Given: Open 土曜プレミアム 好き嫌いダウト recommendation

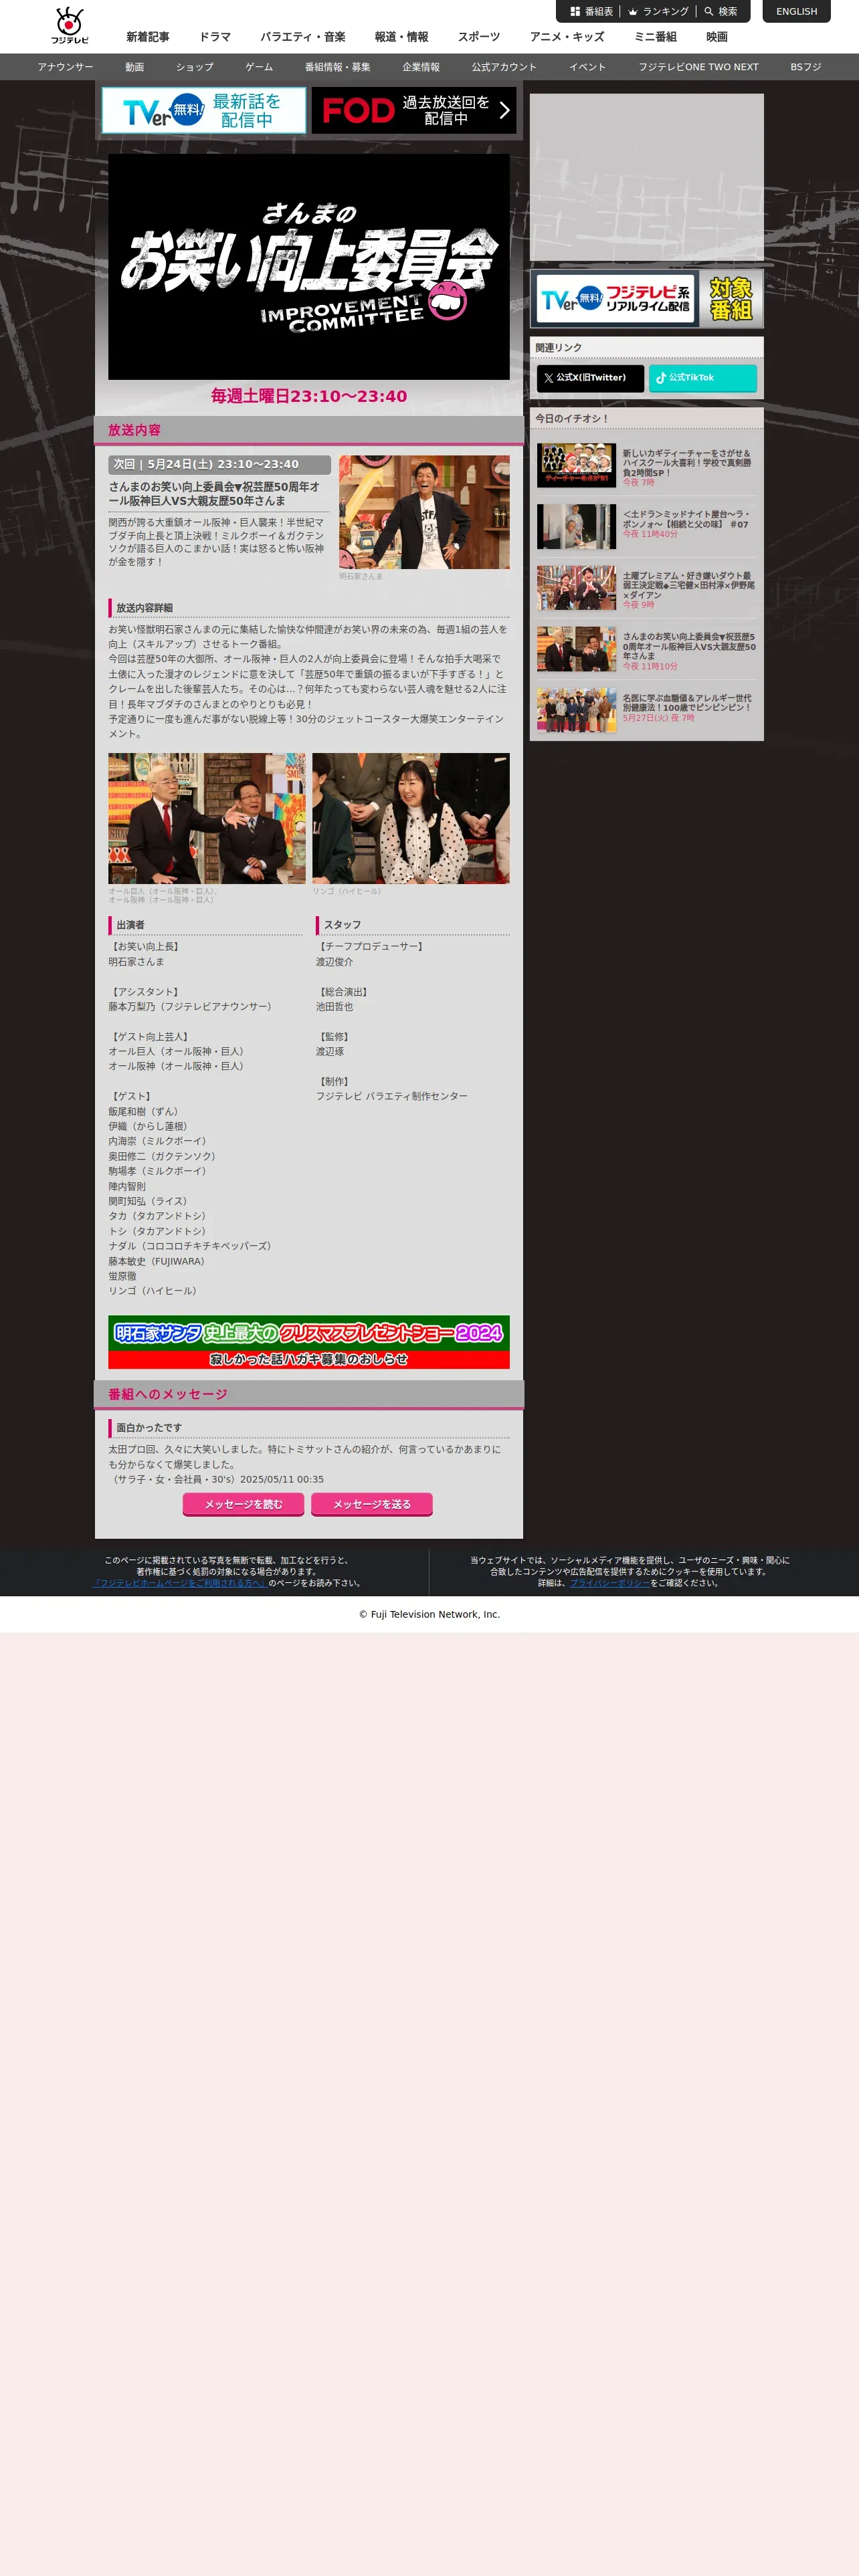Looking at the screenshot, I should click(647, 588).
